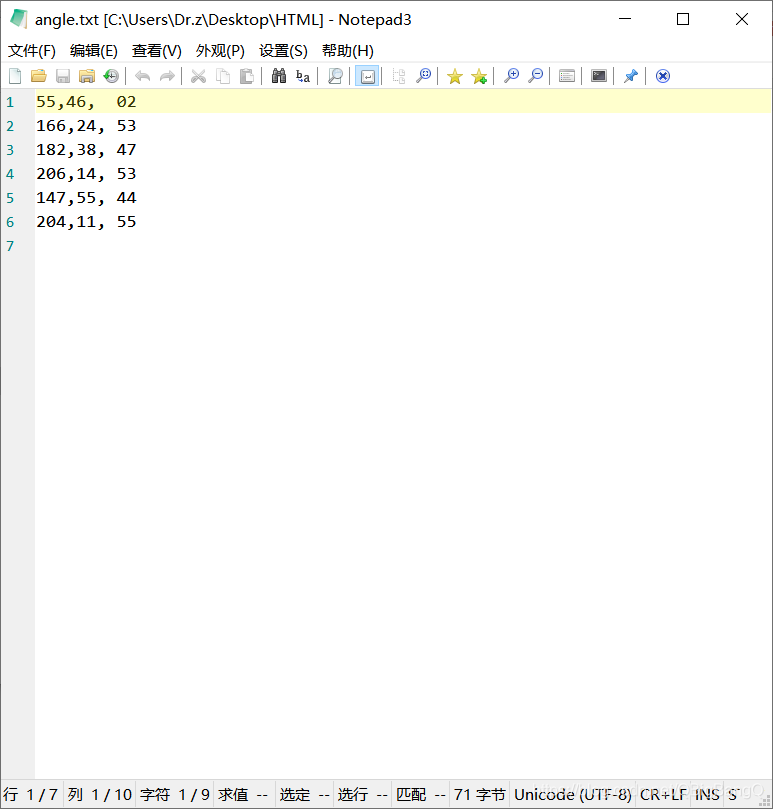Image resolution: width=773 pixels, height=809 pixels.
Task: Click the Redo arrow icon
Action: click(167, 76)
